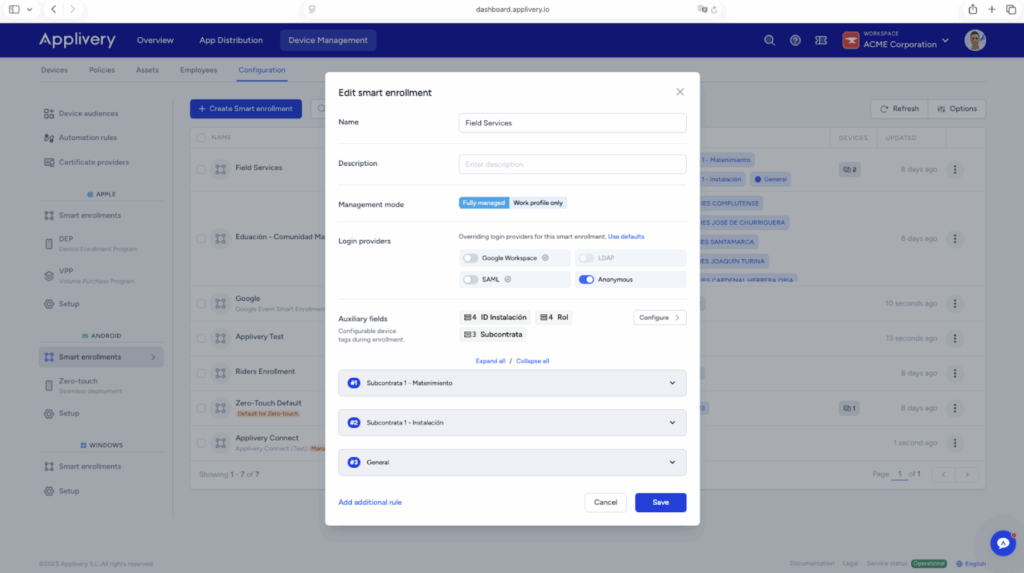The height and width of the screenshot is (573, 1024).
Task: Click the browser reload page icon
Action: 714,9
